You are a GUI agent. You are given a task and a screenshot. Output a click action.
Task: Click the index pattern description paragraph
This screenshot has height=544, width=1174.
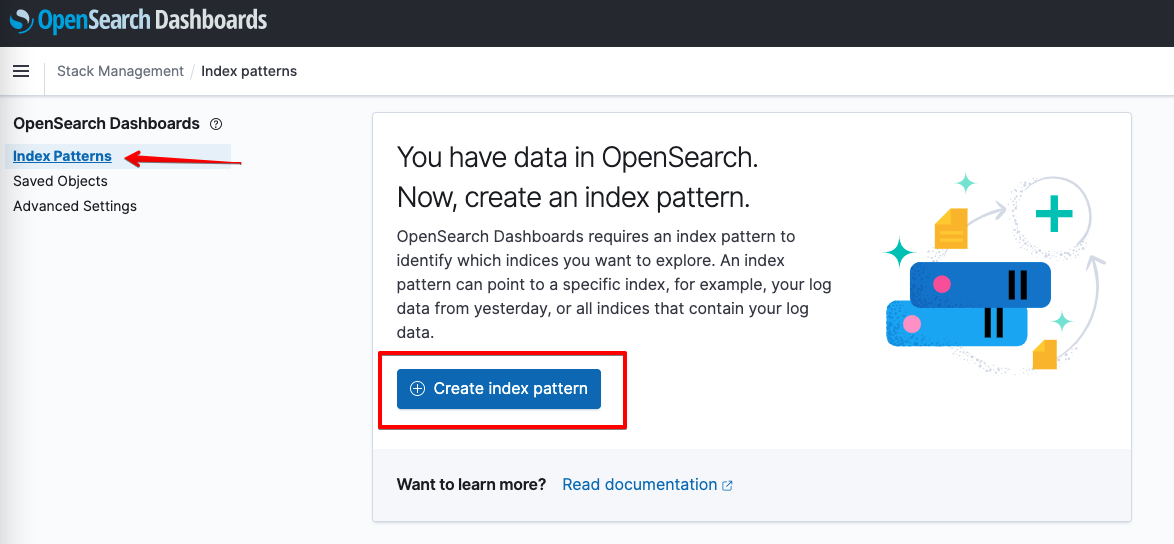coord(614,285)
